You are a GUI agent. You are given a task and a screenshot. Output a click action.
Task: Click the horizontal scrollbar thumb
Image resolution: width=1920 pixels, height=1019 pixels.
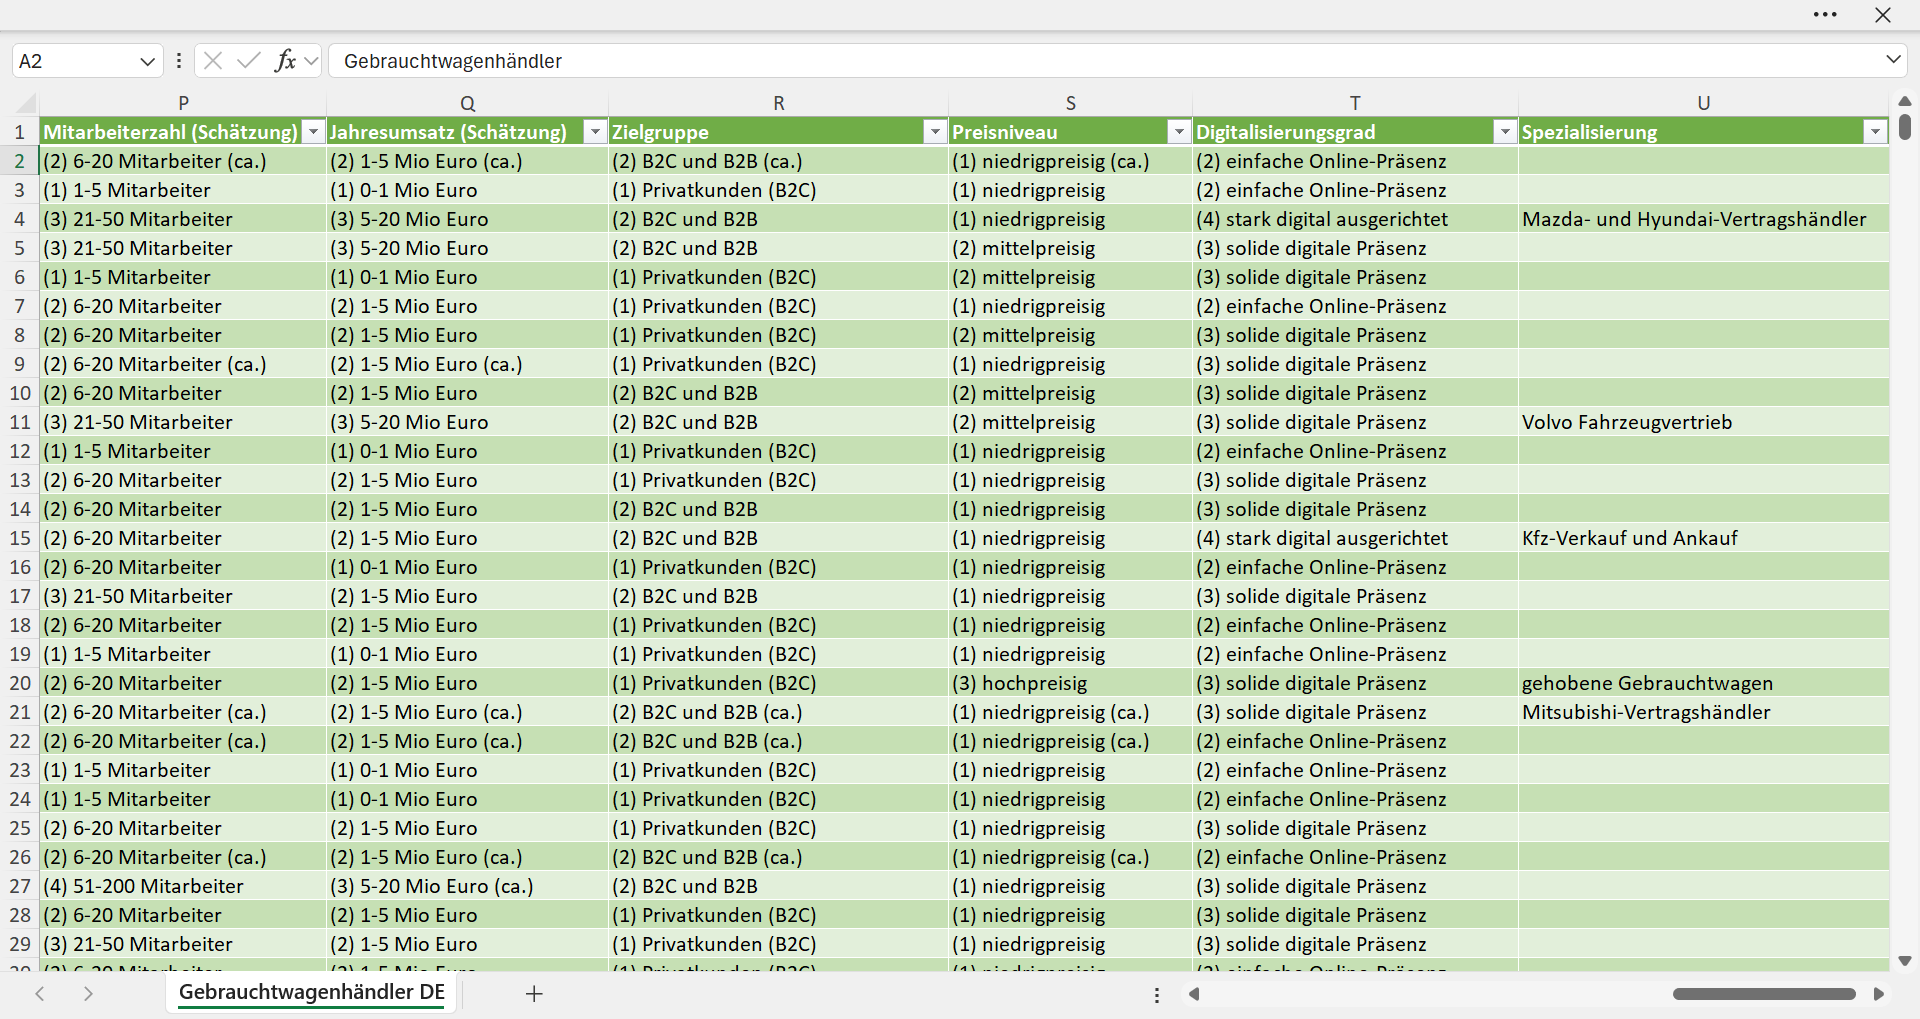click(x=1764, y=994)
